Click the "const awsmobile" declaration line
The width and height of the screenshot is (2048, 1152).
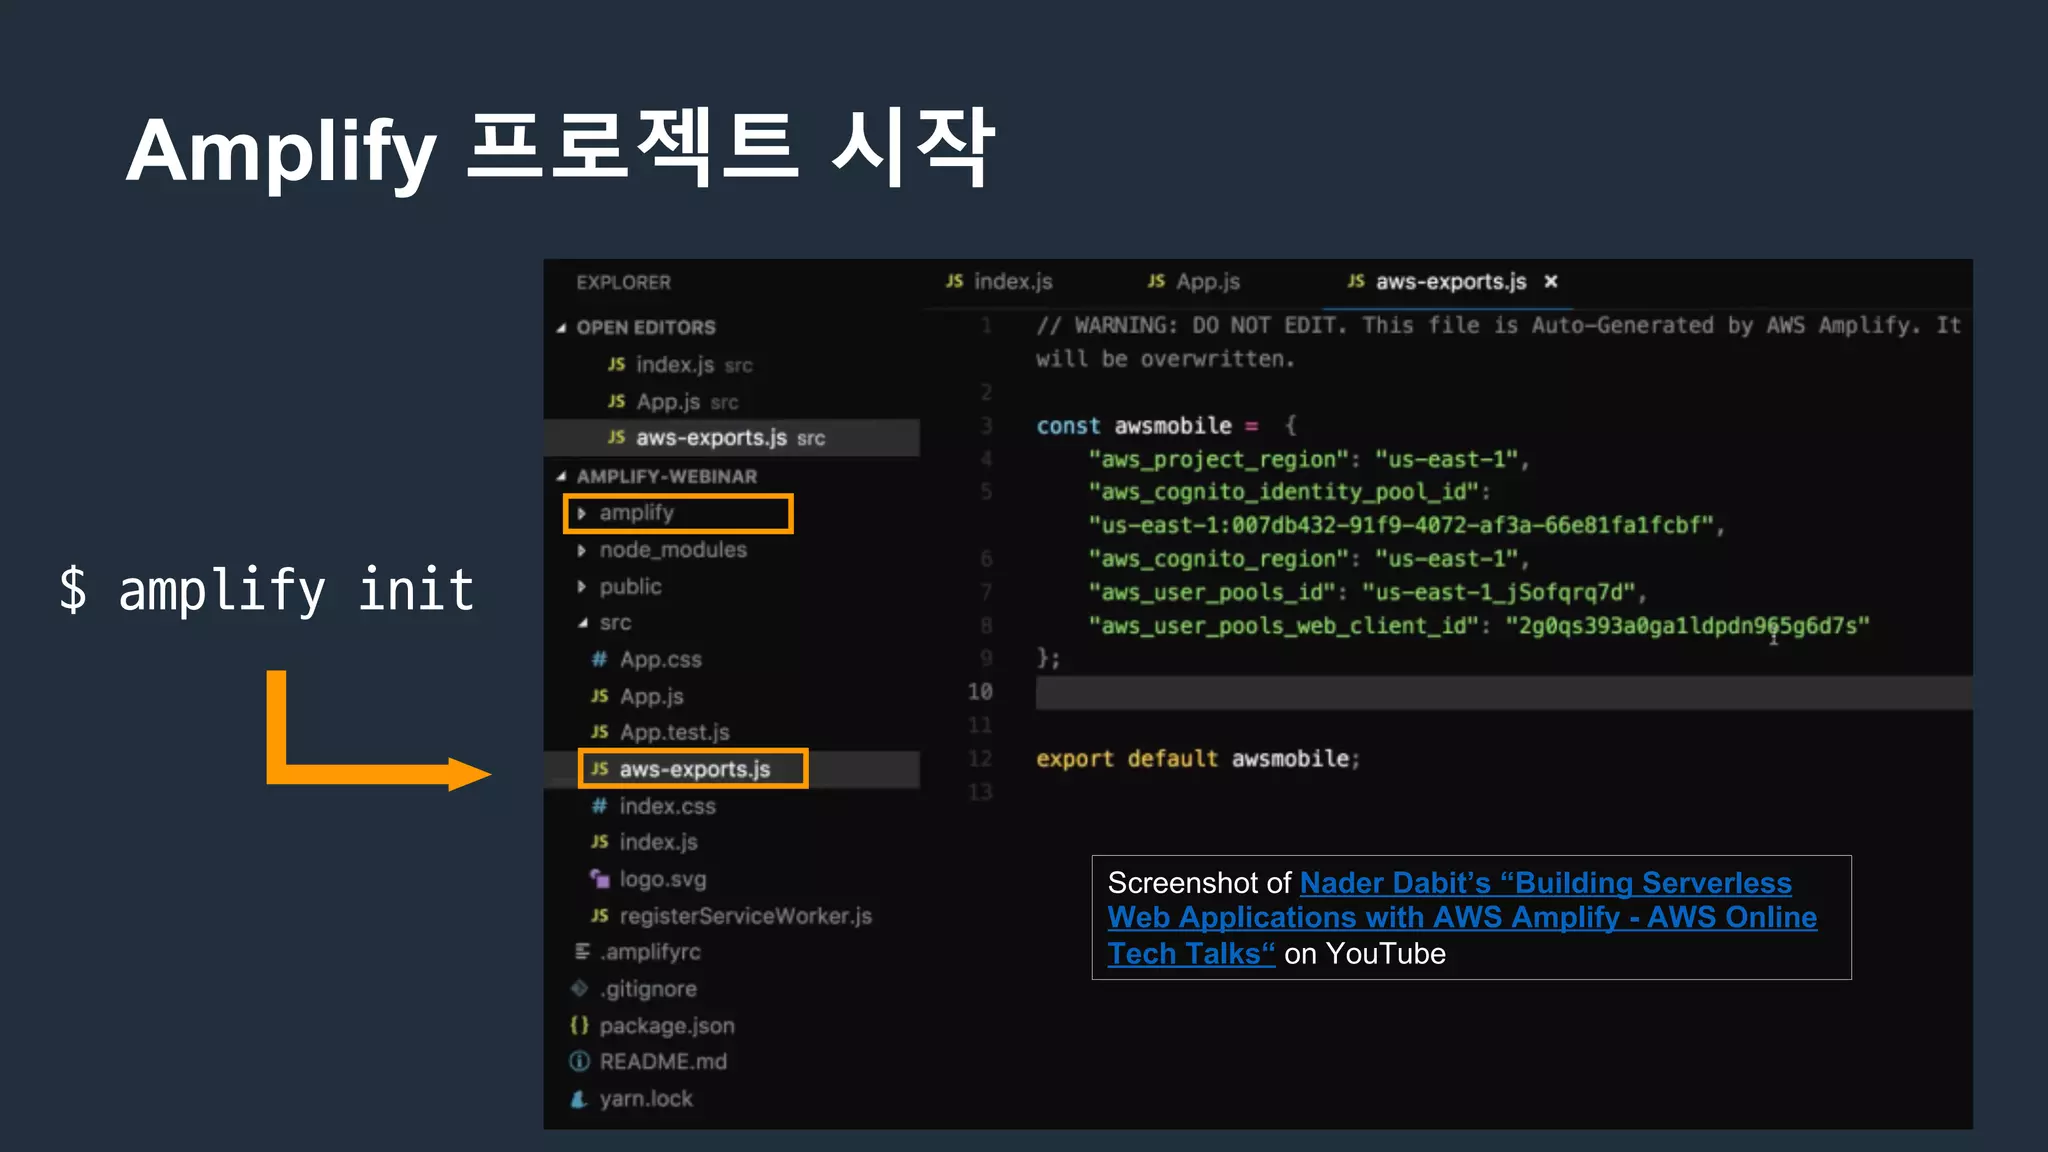[1166, 426]
